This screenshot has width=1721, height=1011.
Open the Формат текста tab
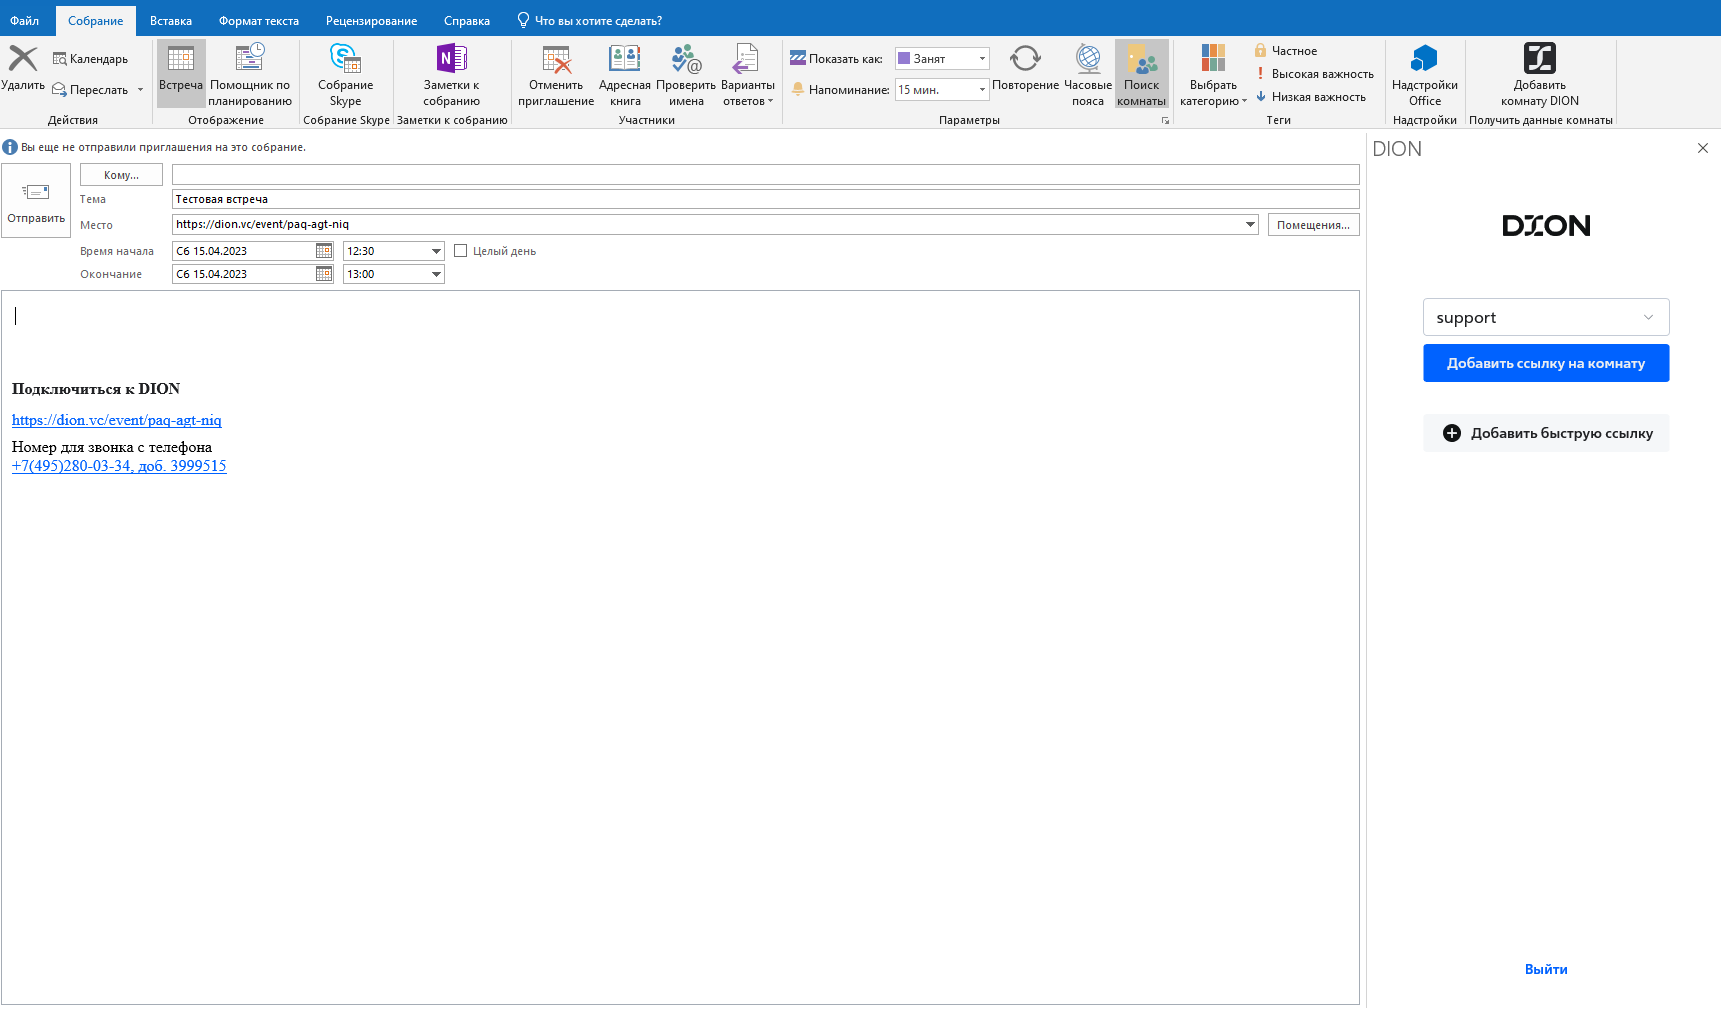[259, 21]
